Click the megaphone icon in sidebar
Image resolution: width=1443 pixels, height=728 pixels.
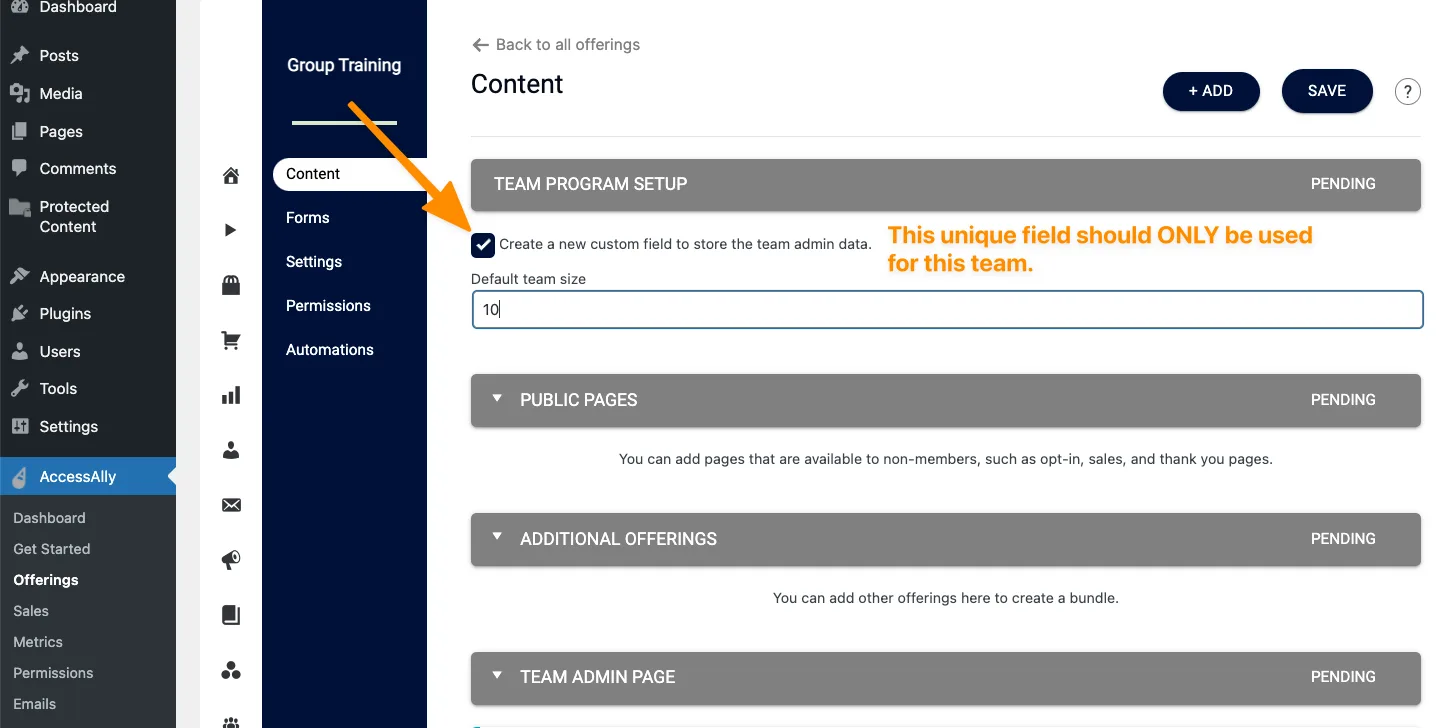(231, 561)
